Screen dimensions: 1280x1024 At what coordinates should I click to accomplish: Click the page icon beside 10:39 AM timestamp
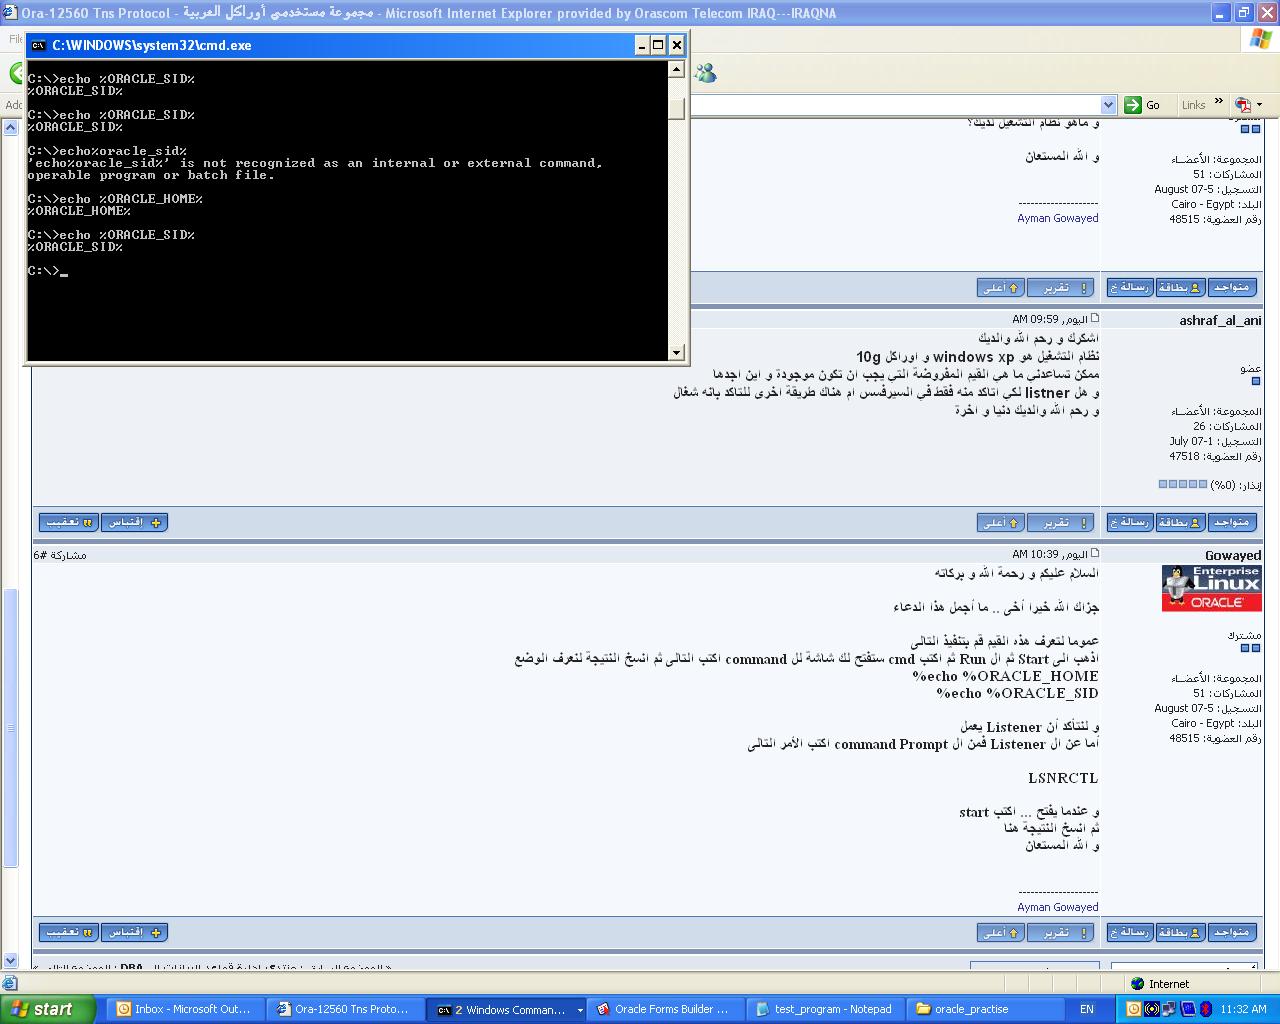point(1095,553)
